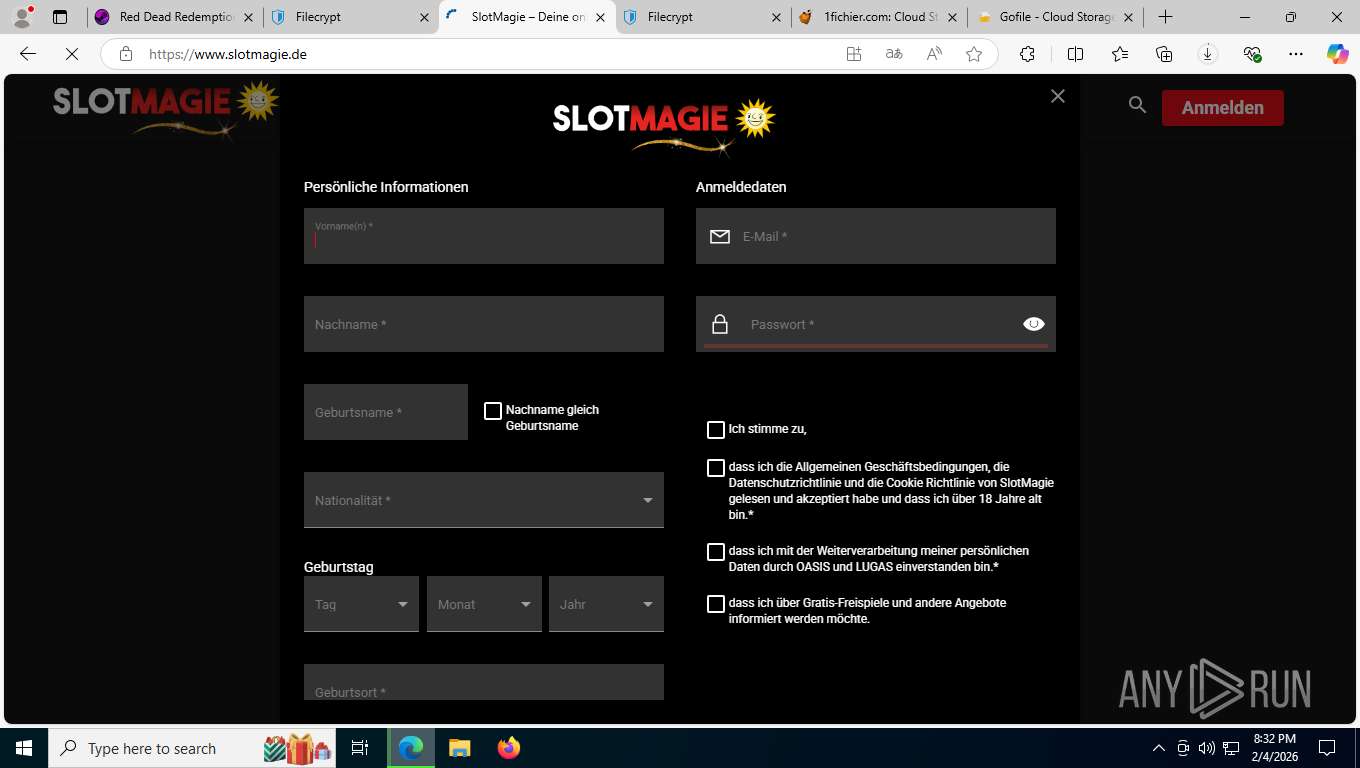
Task: Accept Allgemeinen Geschäftsbedingungen checkbox
Action: (x=716, y=468)
